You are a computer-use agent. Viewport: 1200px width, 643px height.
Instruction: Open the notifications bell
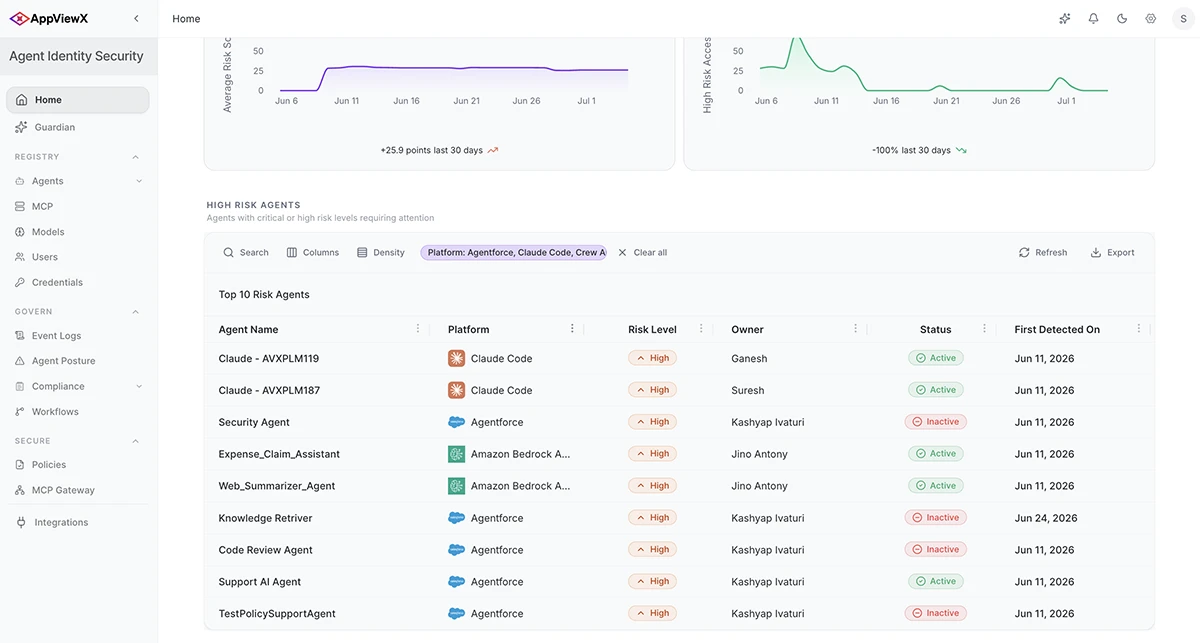tap(1094, 18)
